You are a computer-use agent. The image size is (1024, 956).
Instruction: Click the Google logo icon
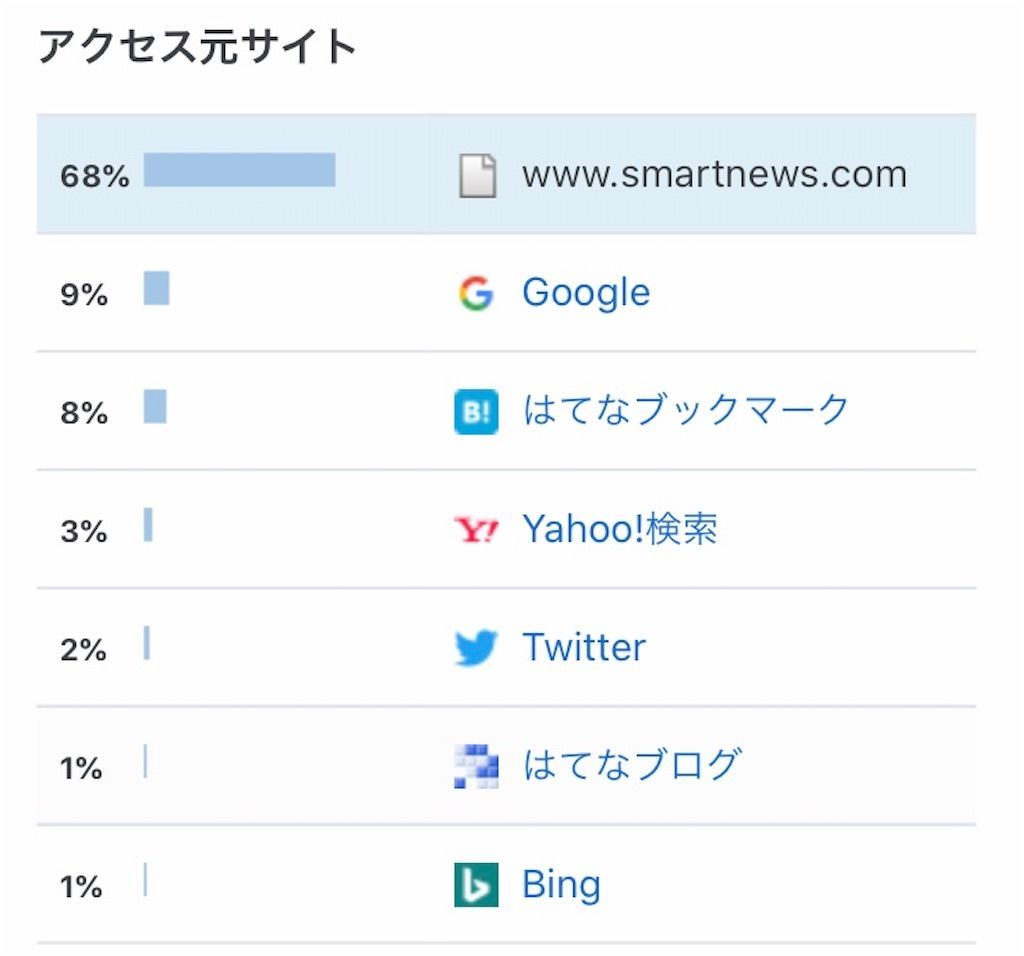point(476,293)
